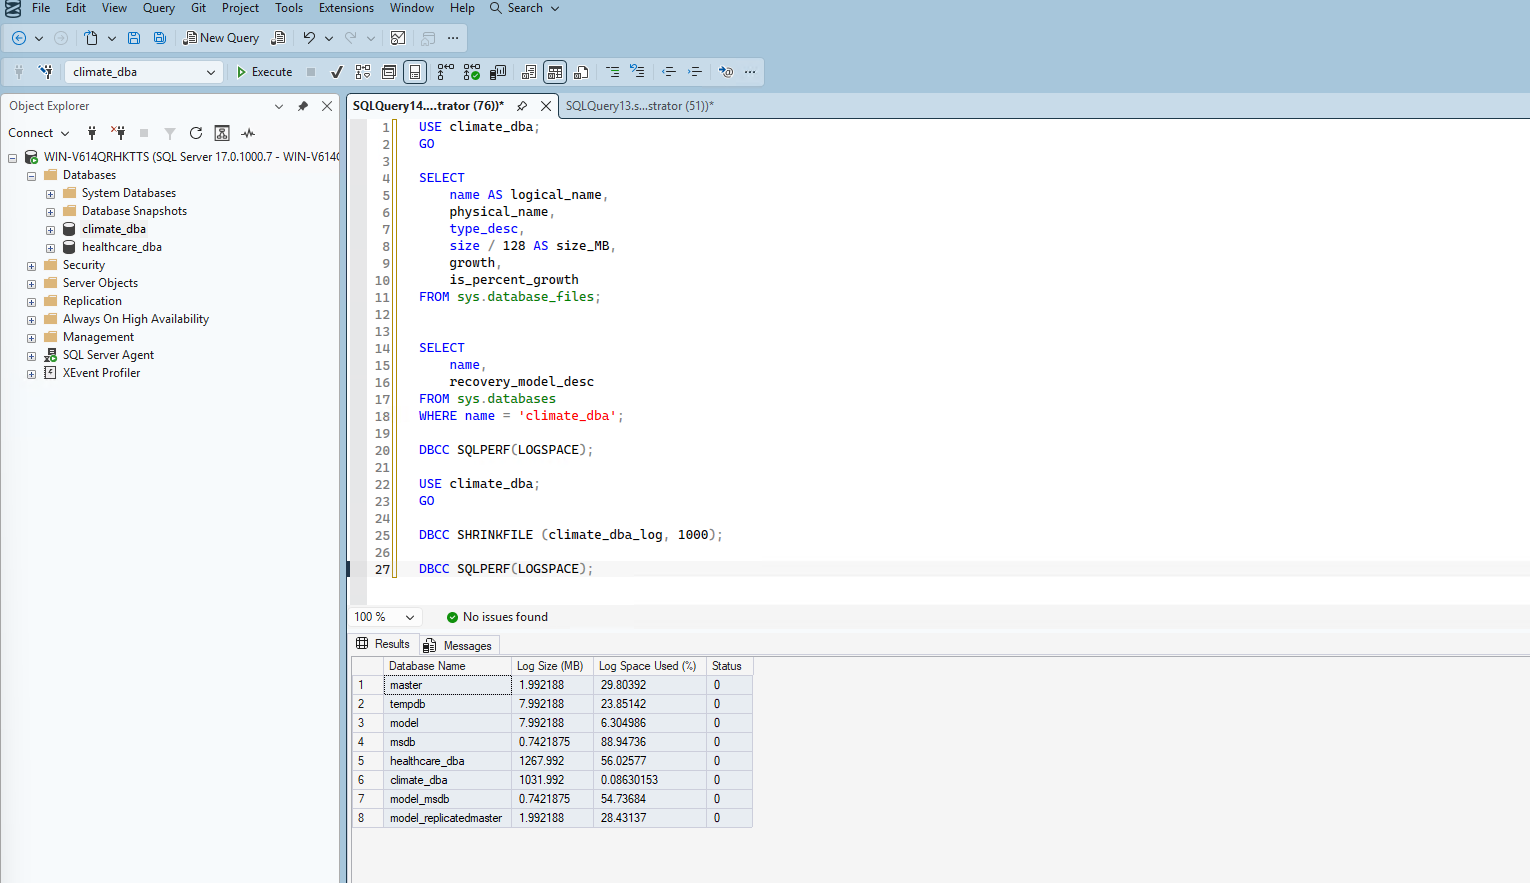Increase the line indent
Viewport: 1530px width, 883px height.
[695, 72]
